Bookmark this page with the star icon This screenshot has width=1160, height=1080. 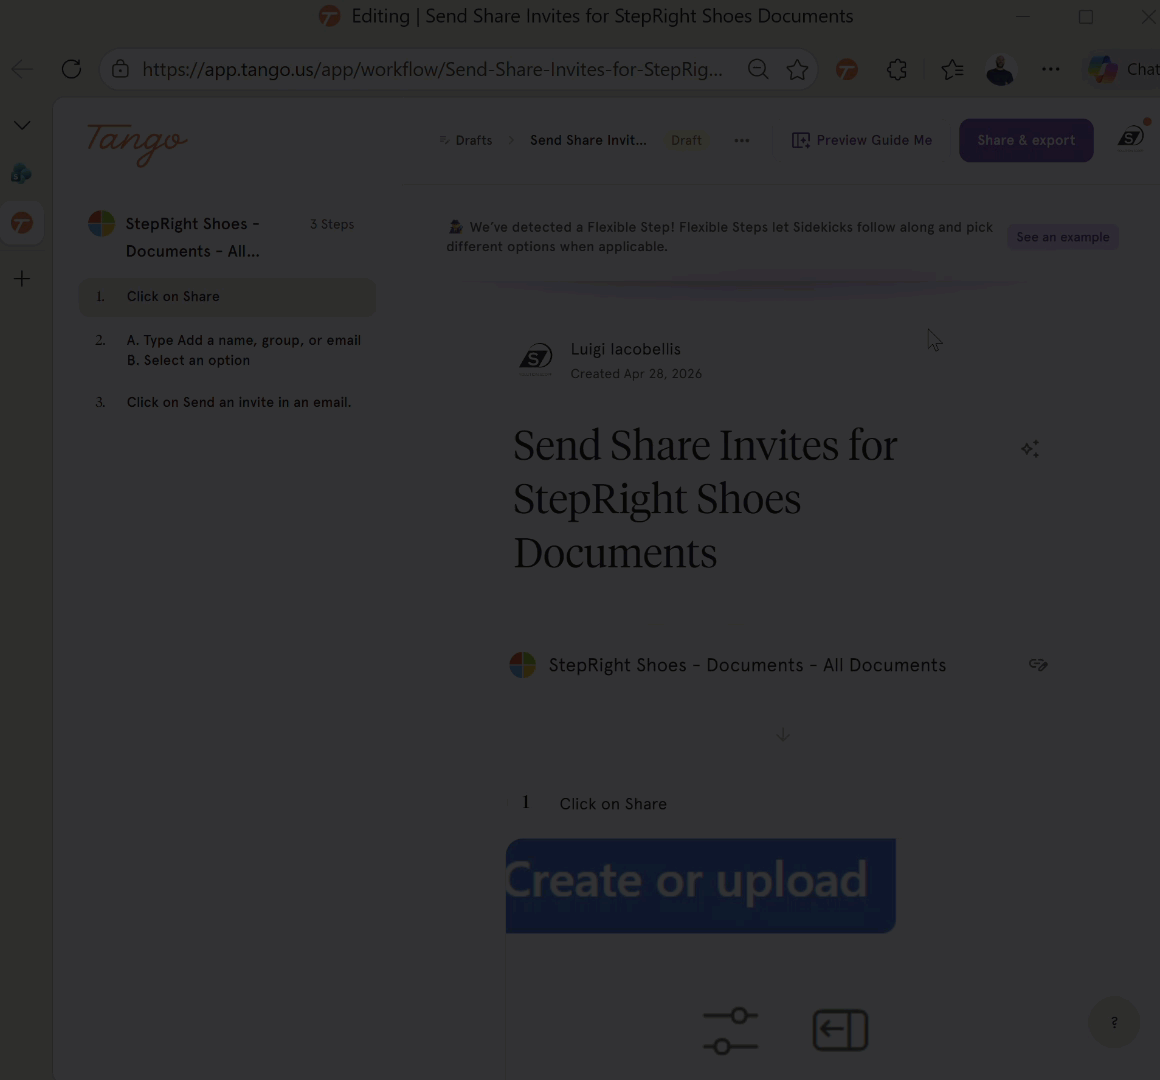[798, 70]
